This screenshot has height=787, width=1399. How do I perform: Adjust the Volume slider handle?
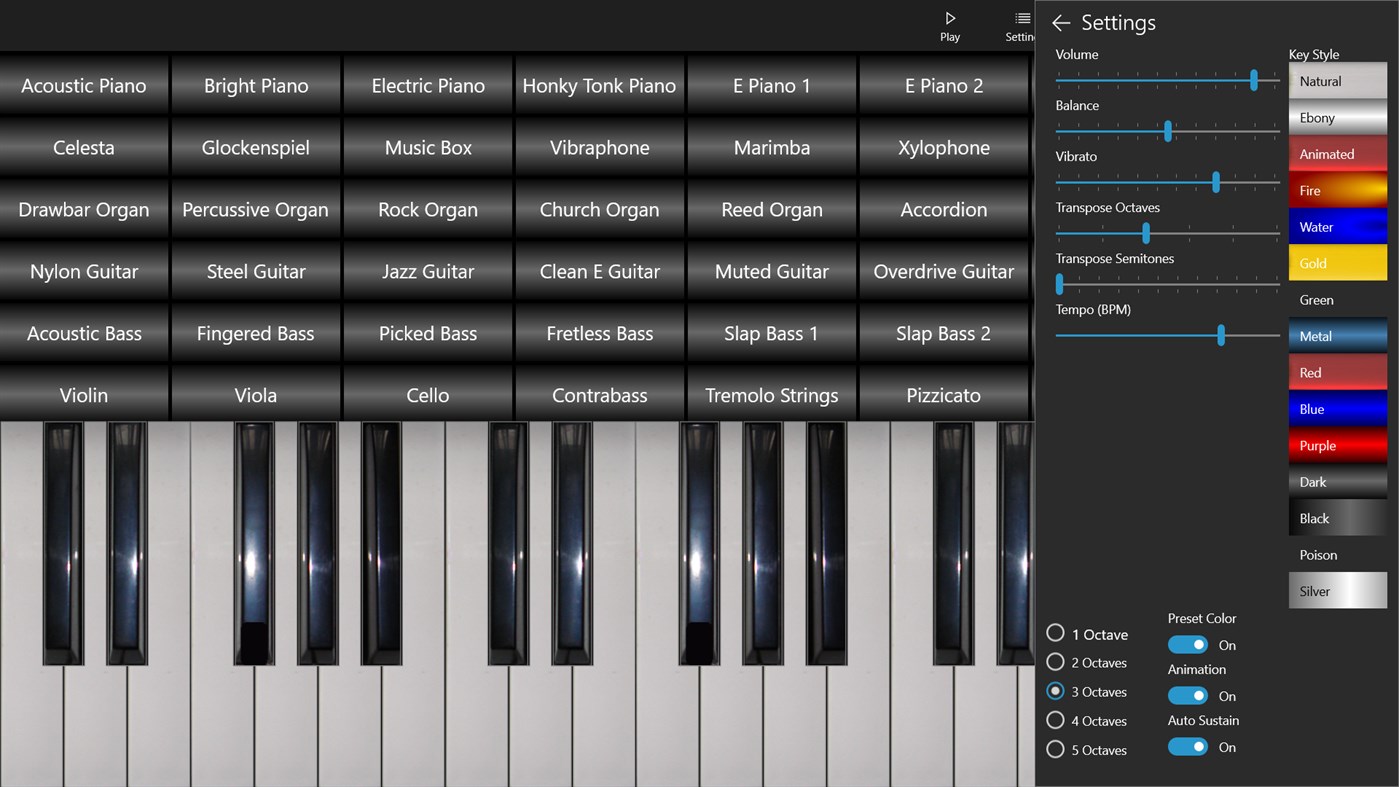(1253, 80)
